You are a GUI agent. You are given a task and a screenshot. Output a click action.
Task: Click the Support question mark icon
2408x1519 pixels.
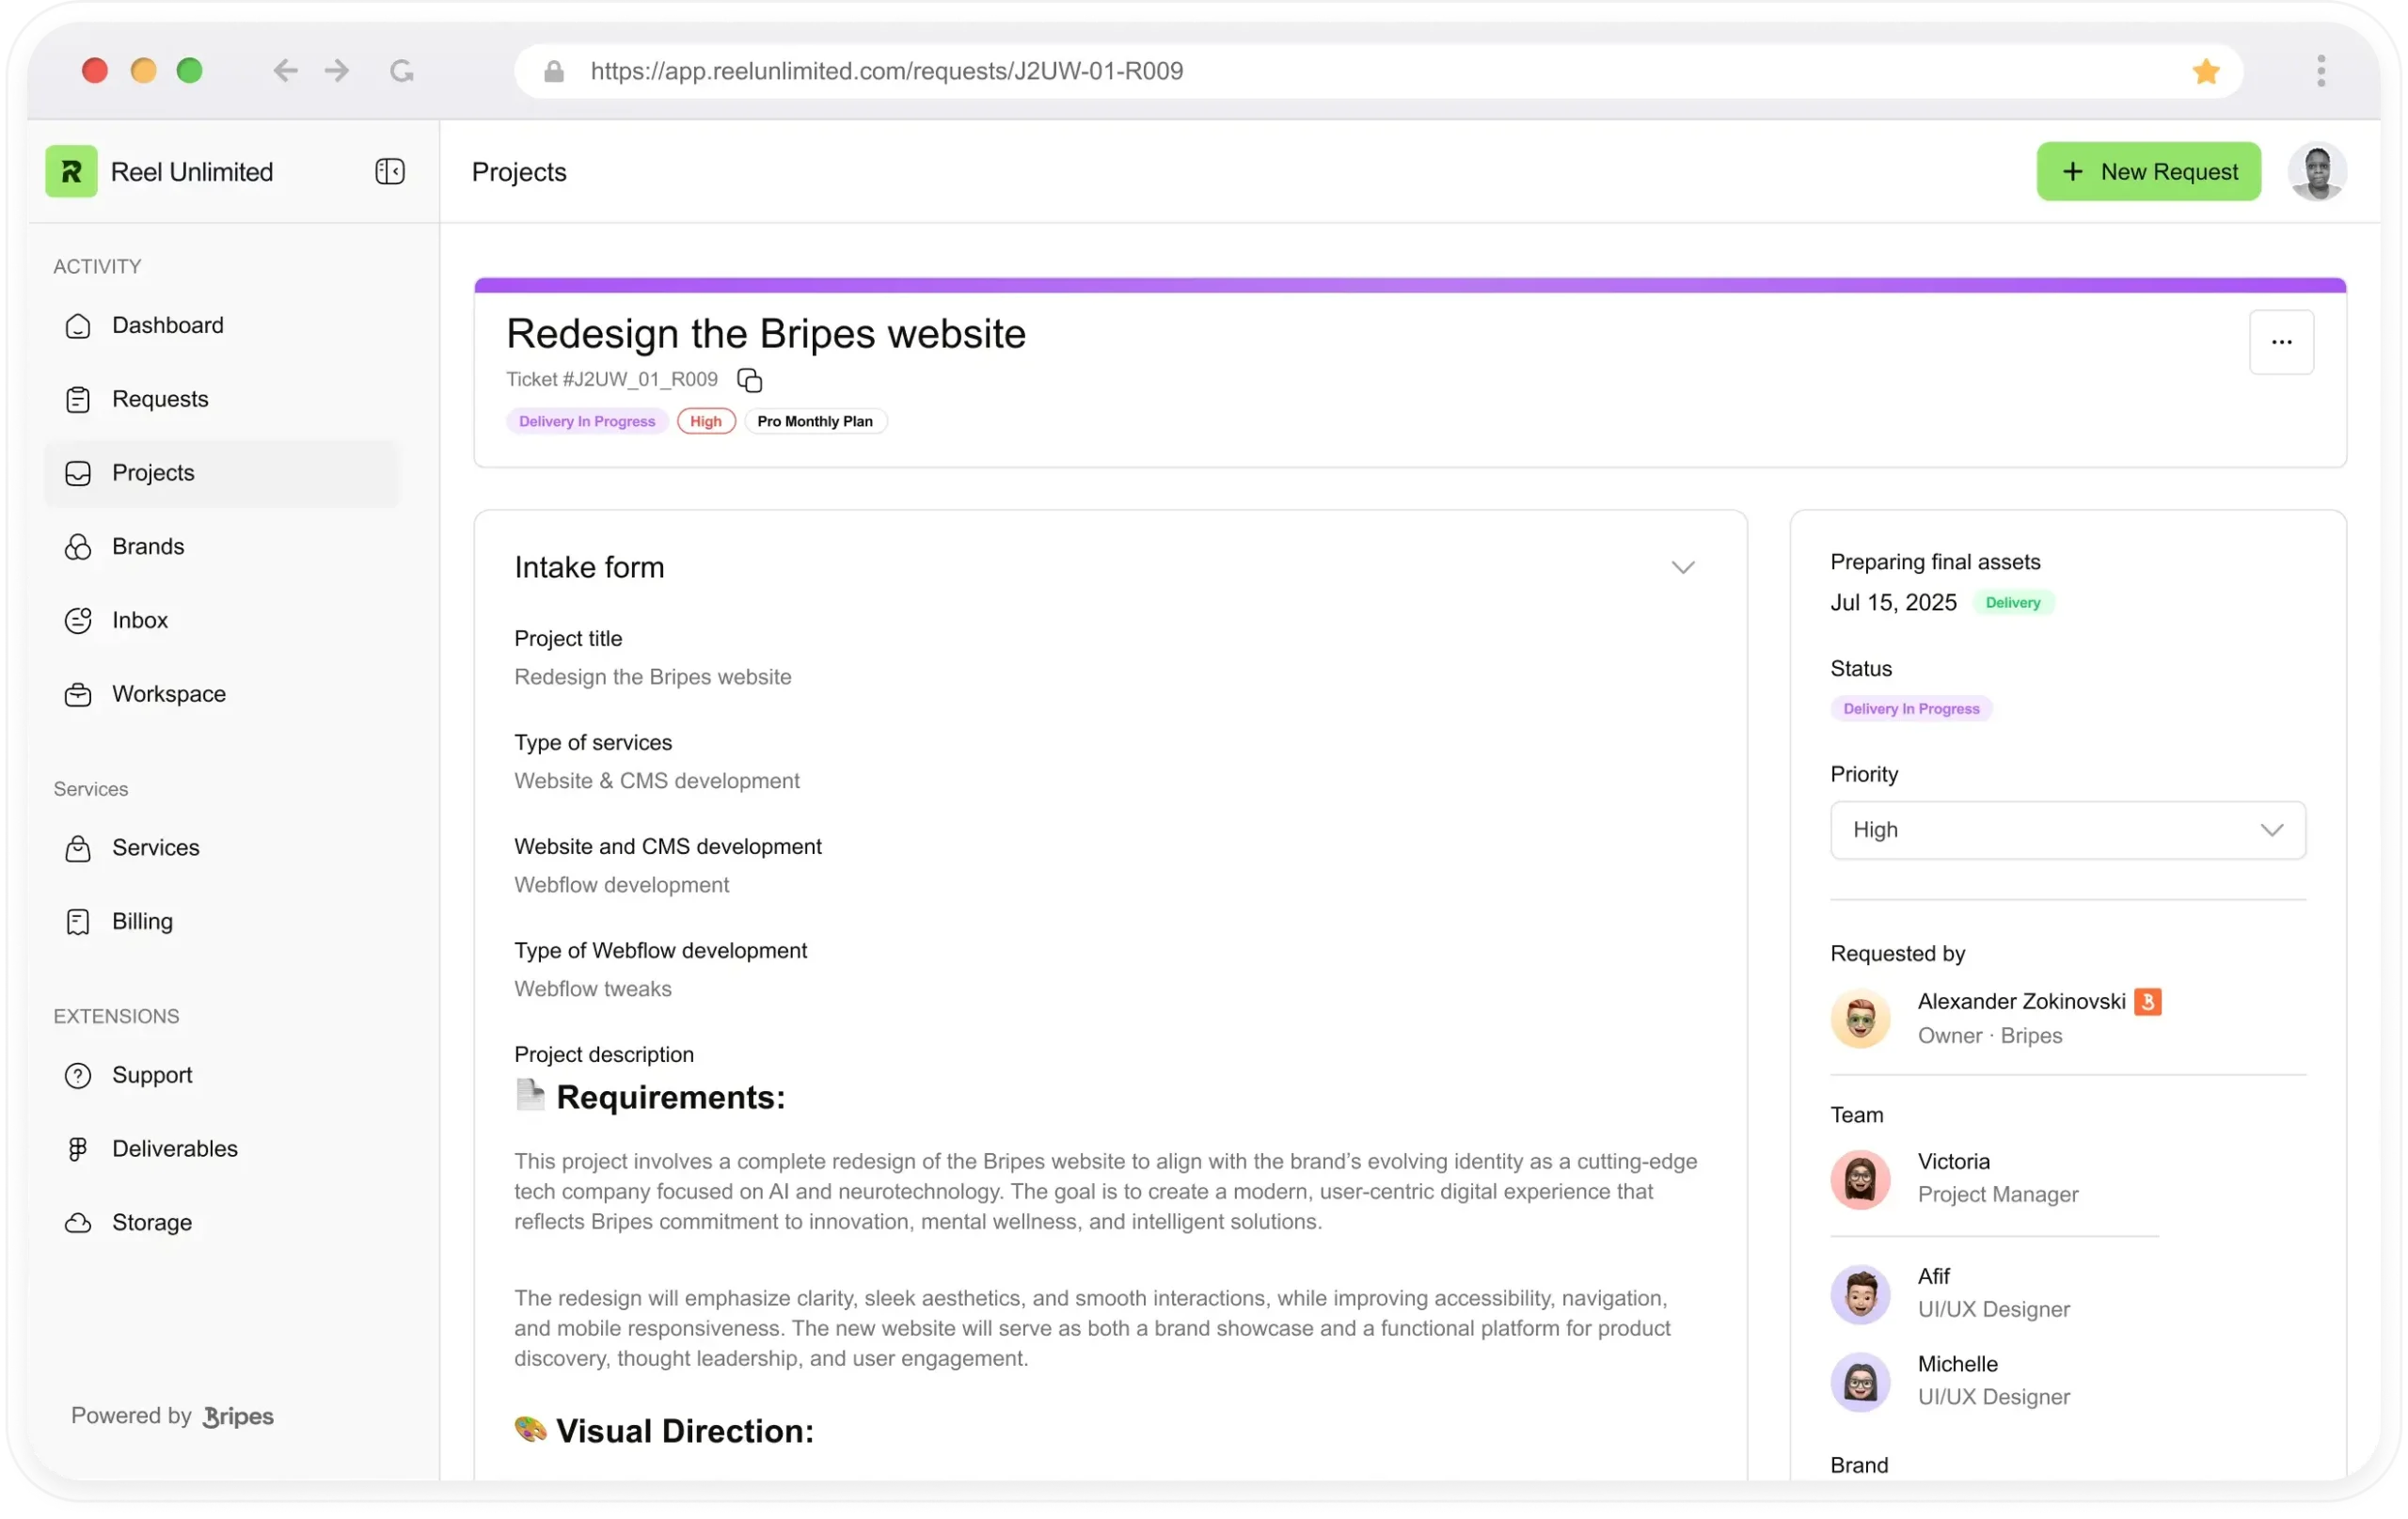(78, 1076)
